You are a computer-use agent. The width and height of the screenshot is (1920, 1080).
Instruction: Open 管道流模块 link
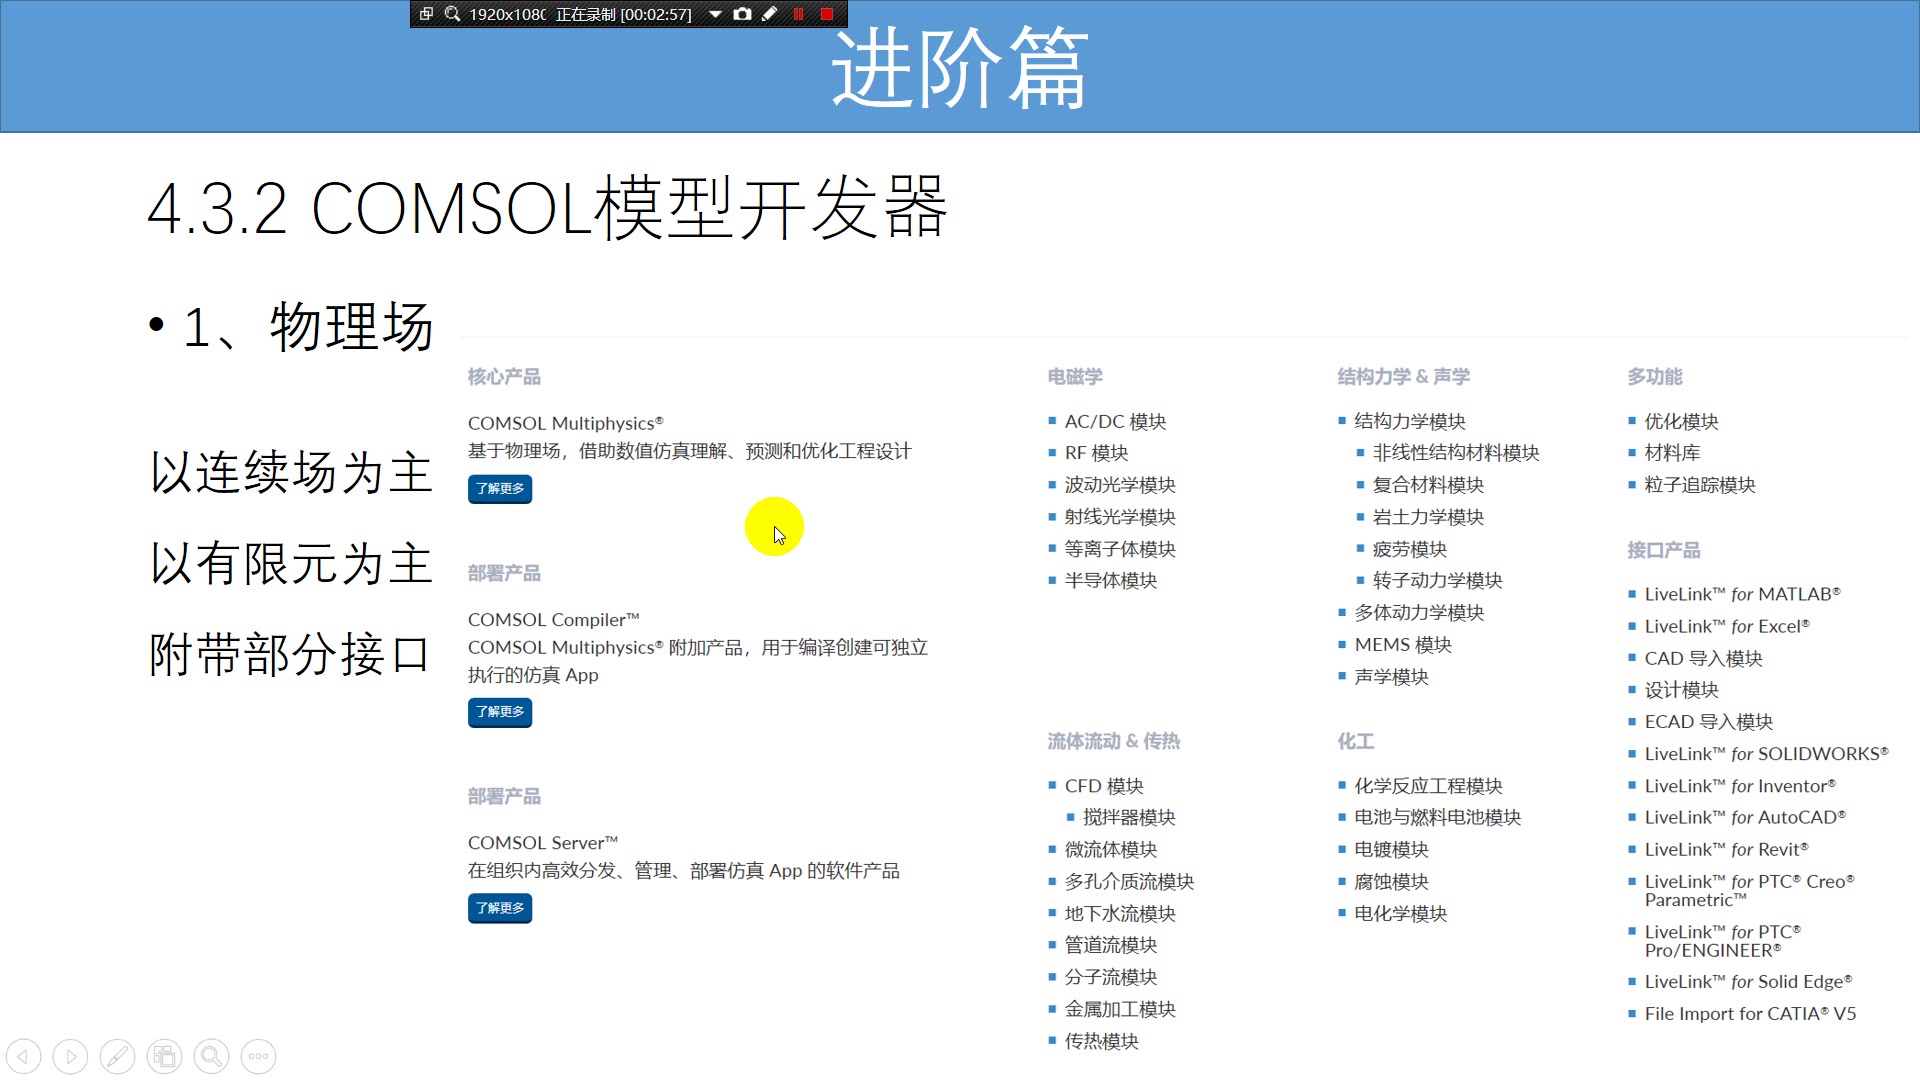(x=1111, y=945)
